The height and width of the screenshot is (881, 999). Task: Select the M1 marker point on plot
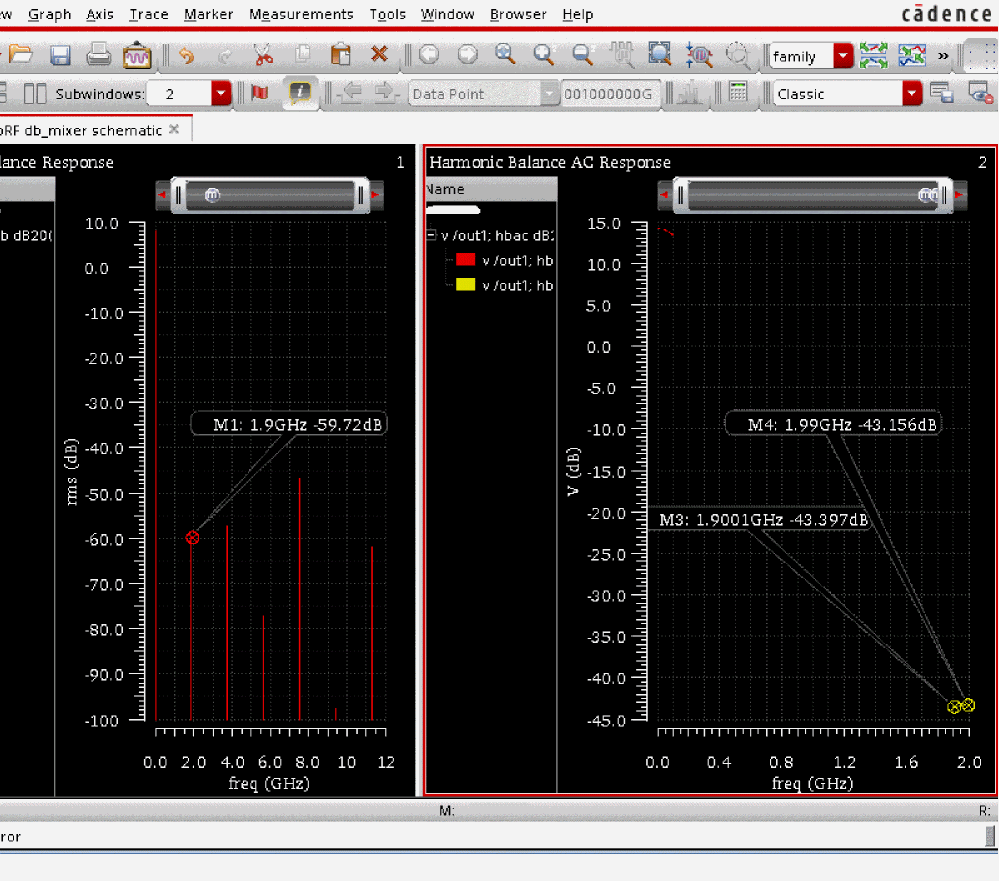pos(193,538)
